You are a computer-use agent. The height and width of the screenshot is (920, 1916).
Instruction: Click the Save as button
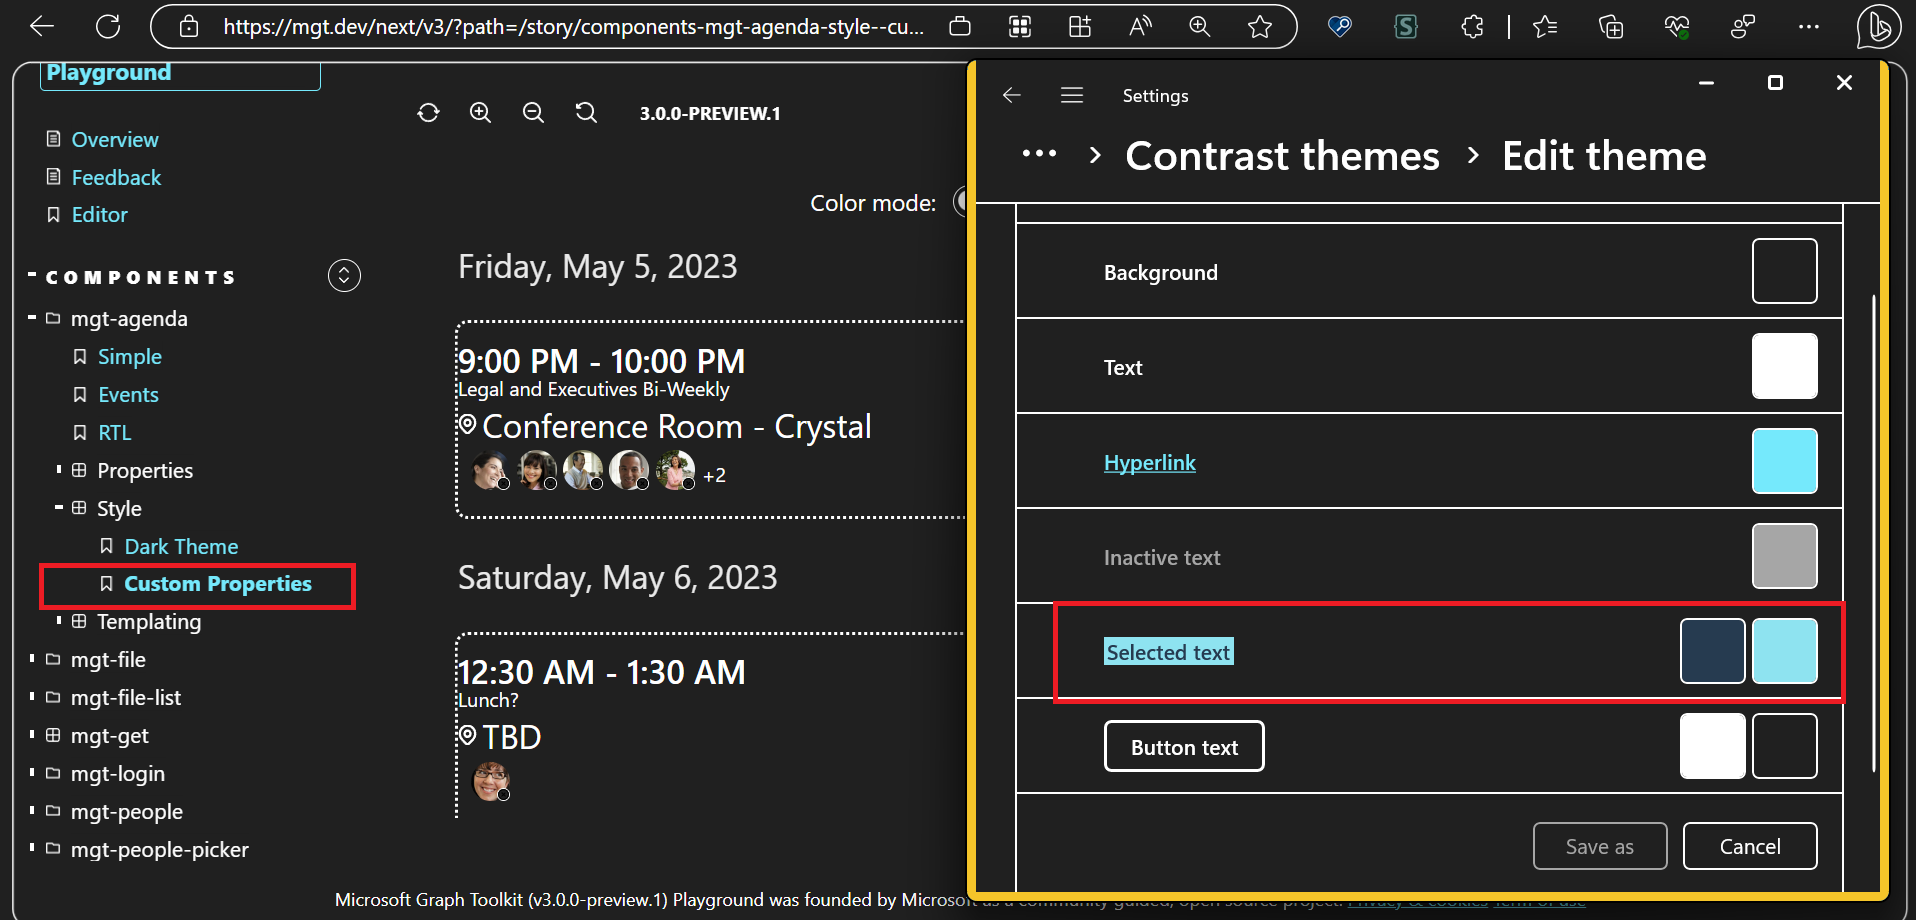(x=1599, y=845)
